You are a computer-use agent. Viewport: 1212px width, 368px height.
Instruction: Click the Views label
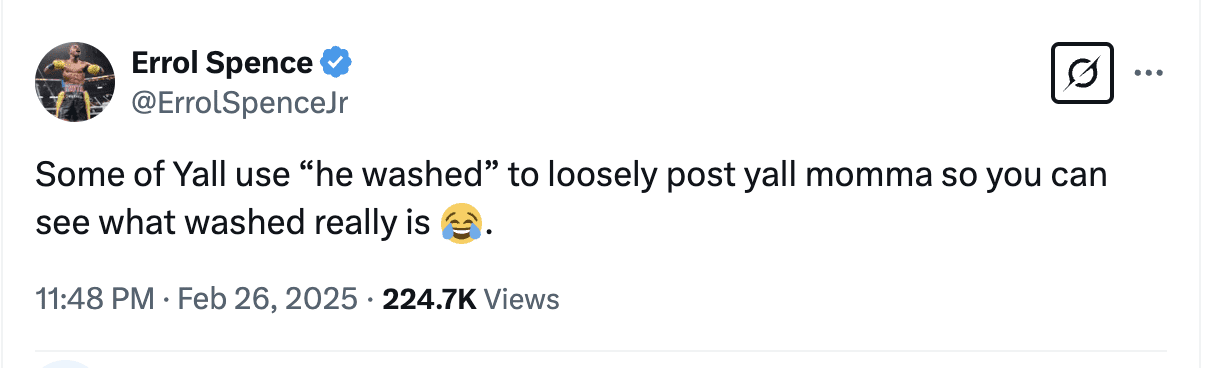coord(521,299)
